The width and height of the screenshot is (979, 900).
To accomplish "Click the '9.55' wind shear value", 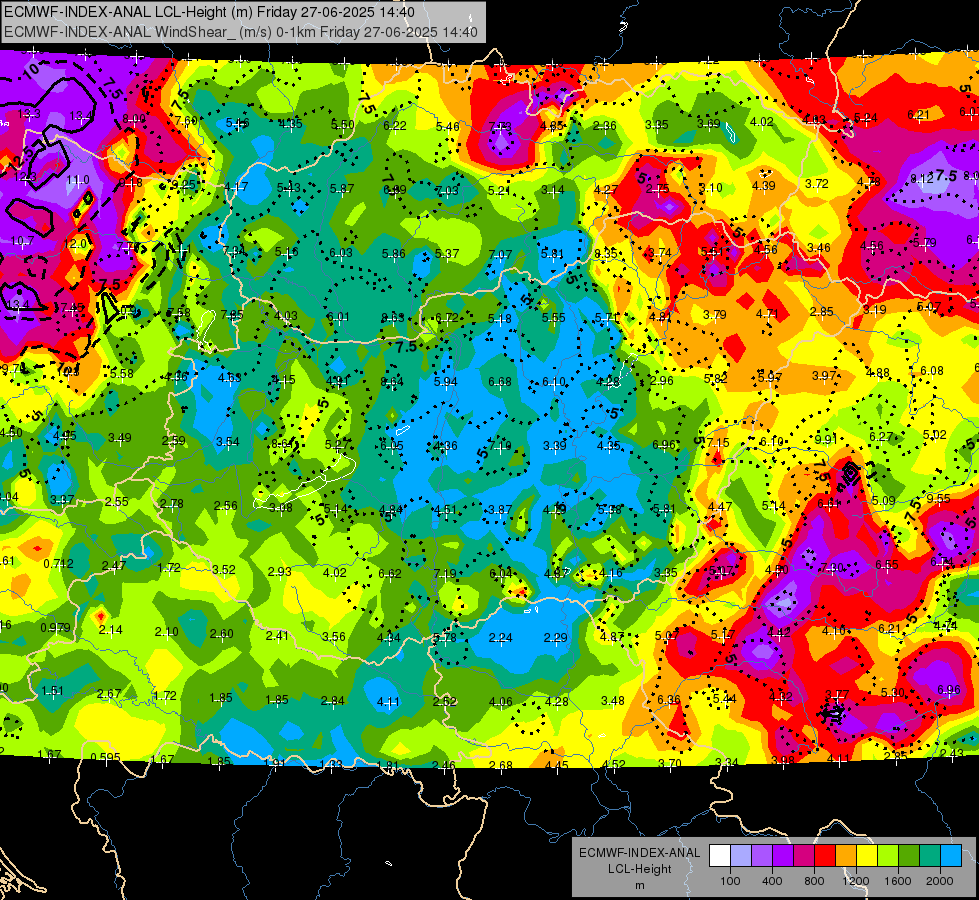I will 938,498.
